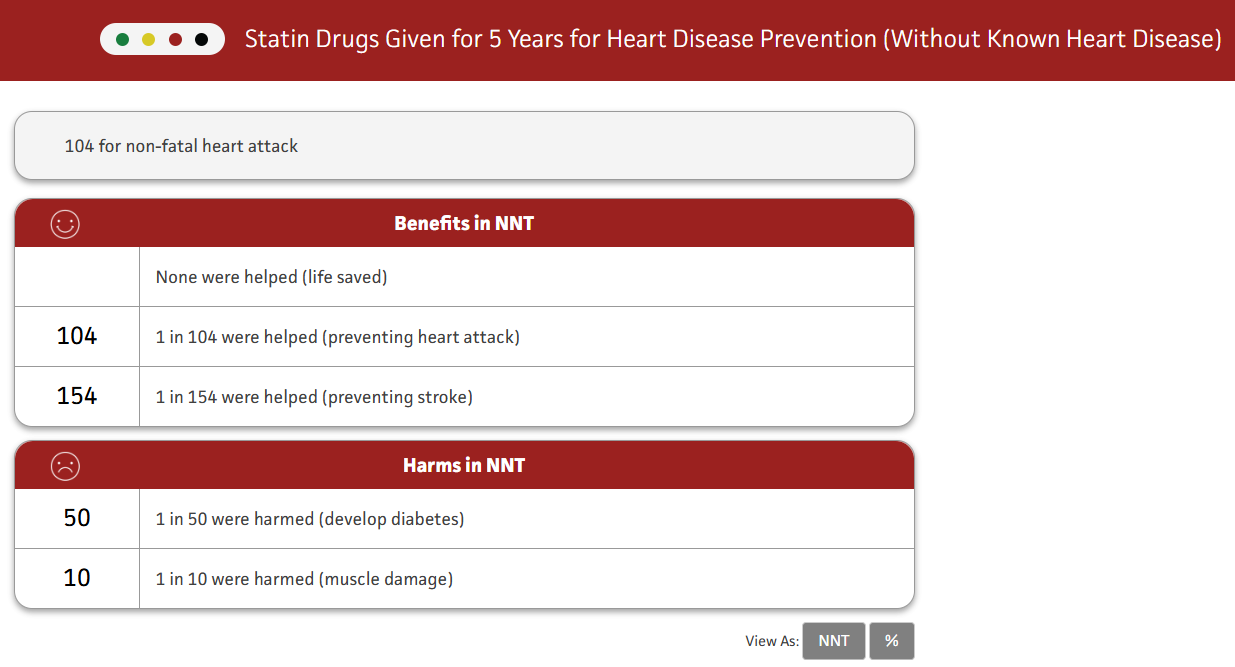Viewport: 1235px width, 667px height.
Task: Click the smiley face Benefits icon
Action: point(65,224)
